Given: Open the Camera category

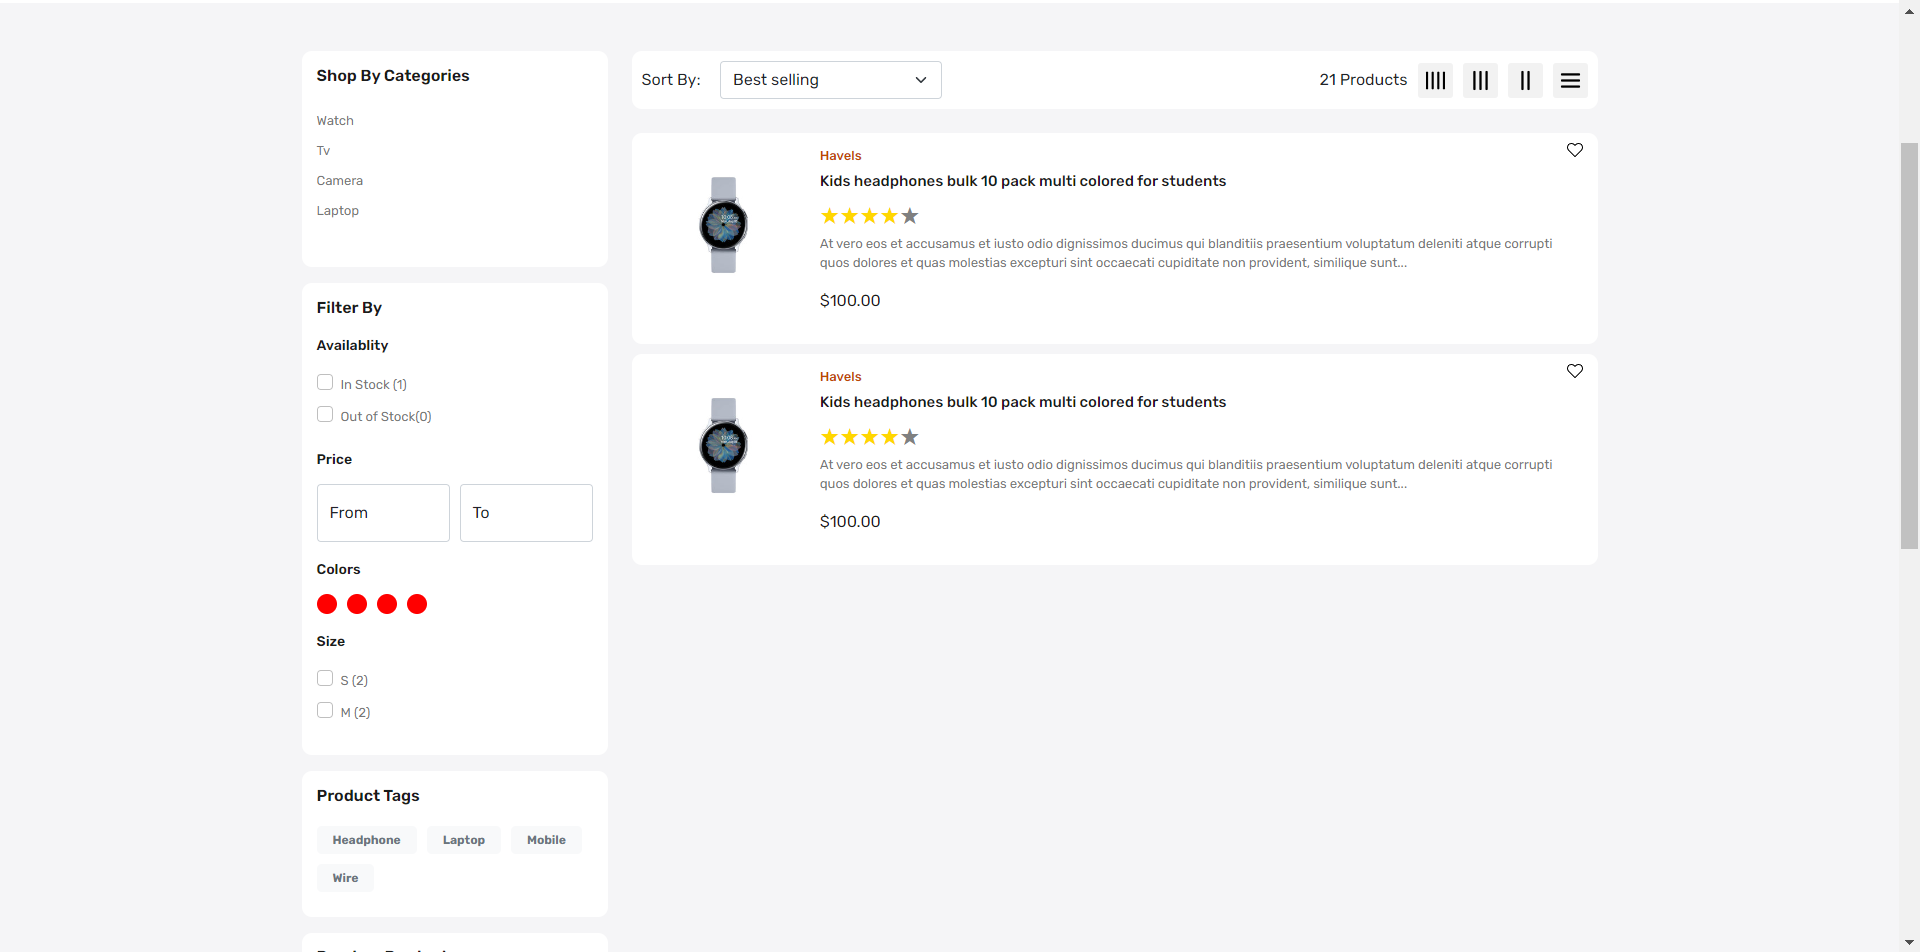Looking at the screenshot, I should [339, 181].
